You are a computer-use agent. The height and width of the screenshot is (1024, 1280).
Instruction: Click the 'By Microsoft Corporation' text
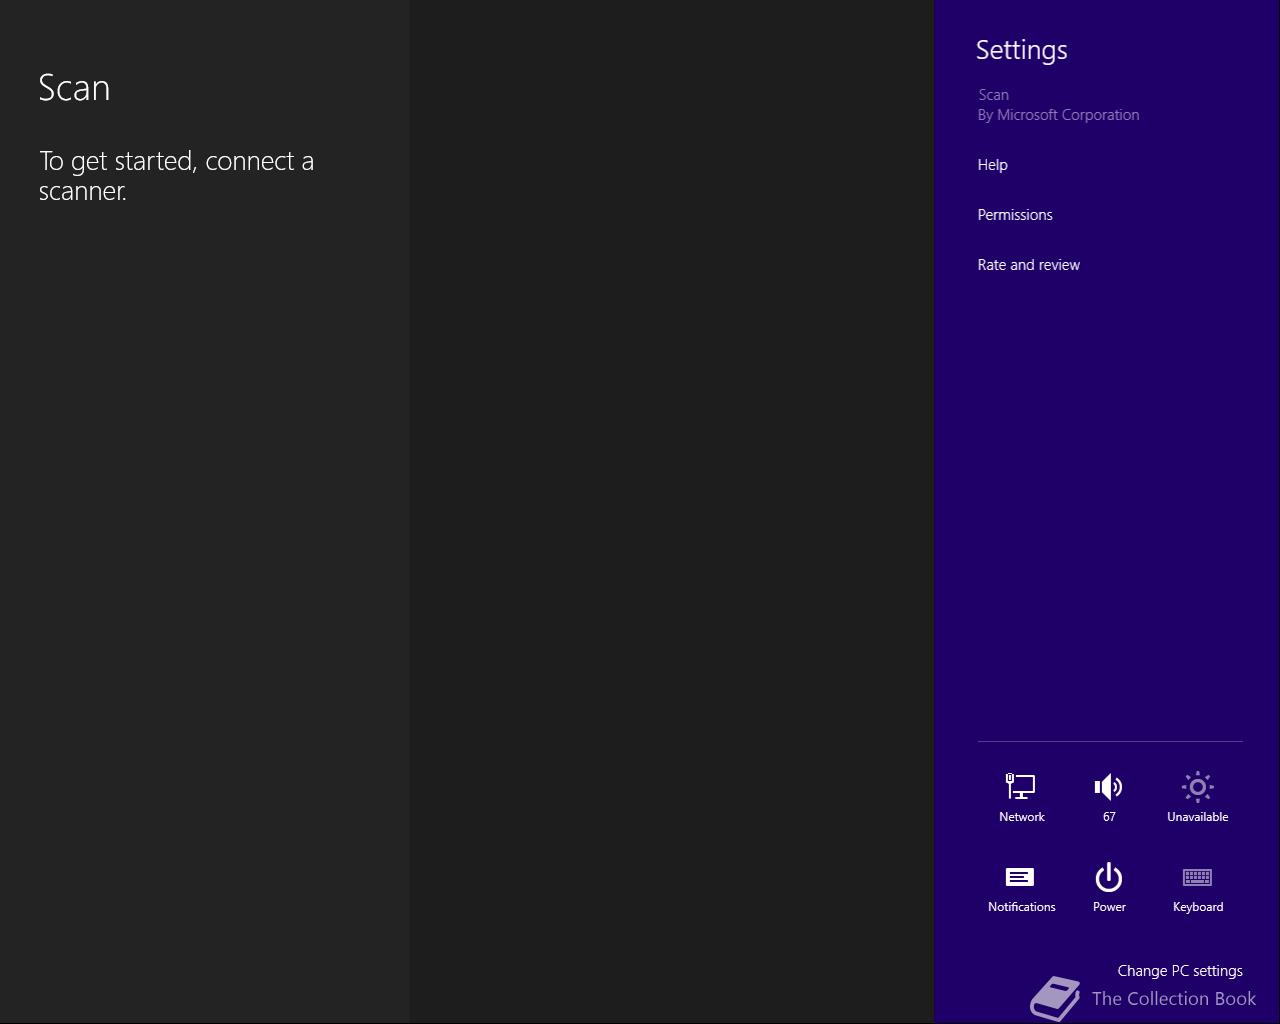click(x=1058, y=115)
